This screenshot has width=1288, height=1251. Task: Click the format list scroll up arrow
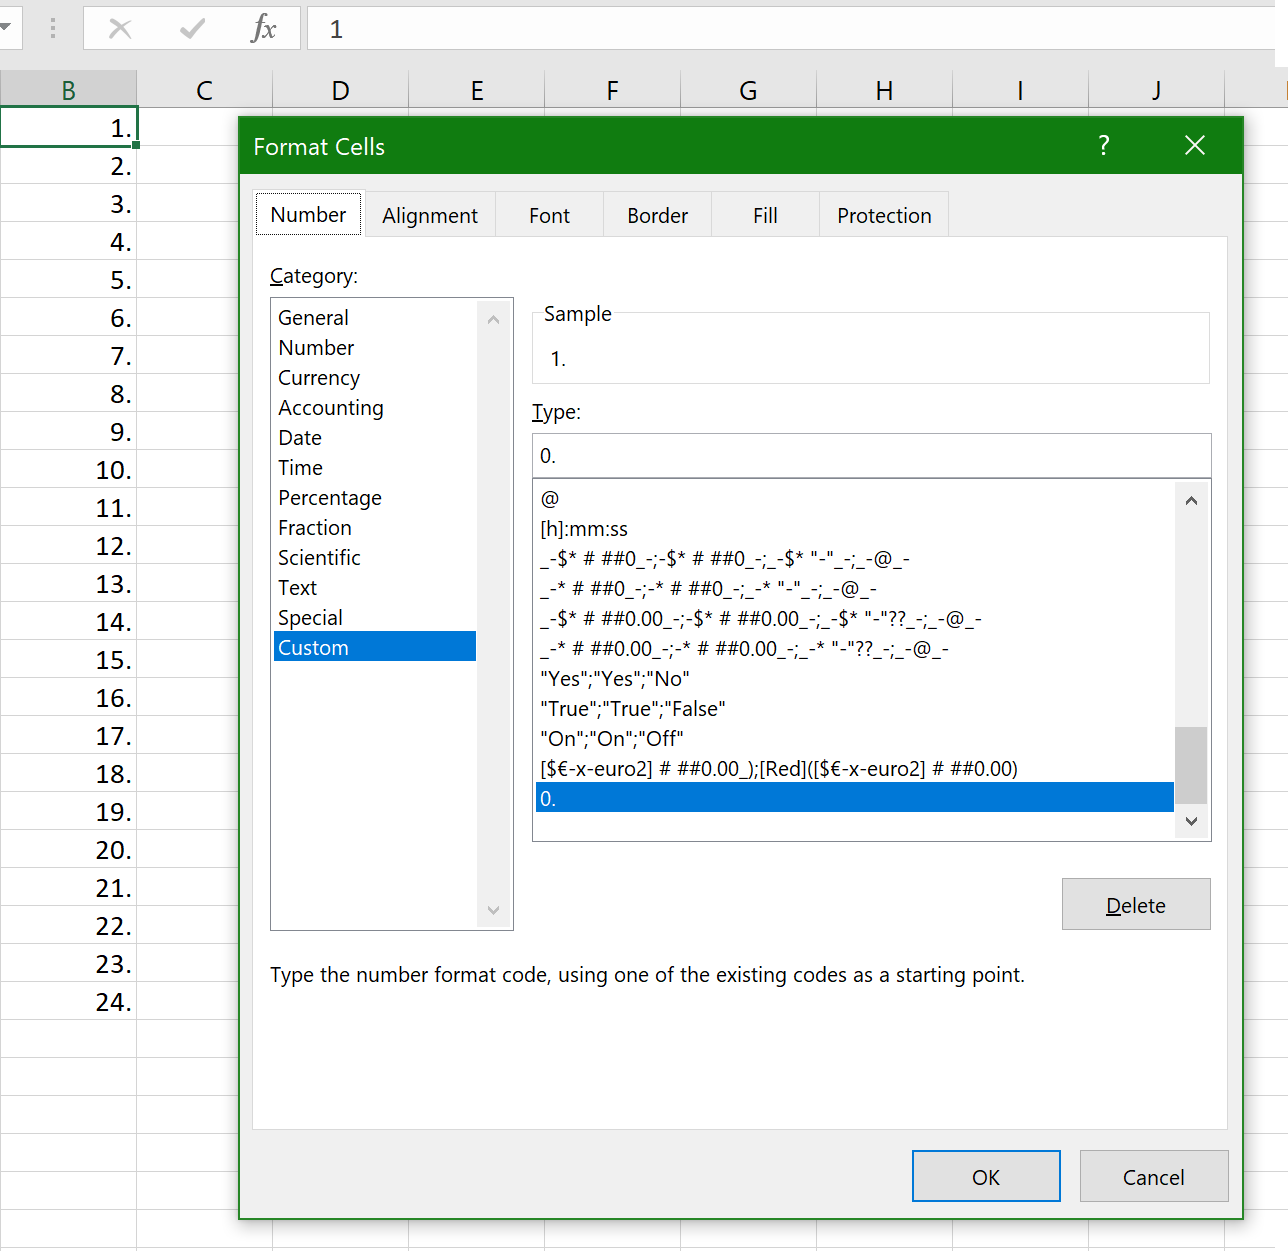pyautogui.click(x=1191, y=501)
